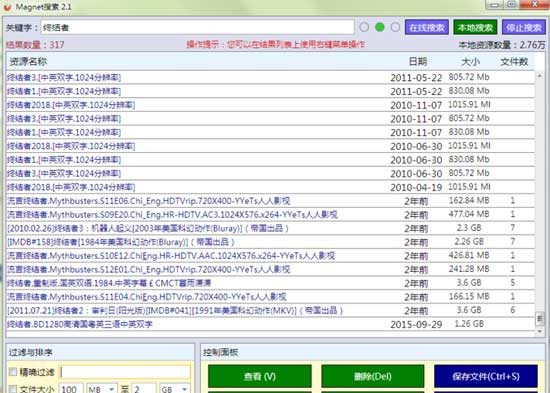Select the Mythbusters.S11E06 result row
The width and height of the screenshot is (550, 393).
270,201
